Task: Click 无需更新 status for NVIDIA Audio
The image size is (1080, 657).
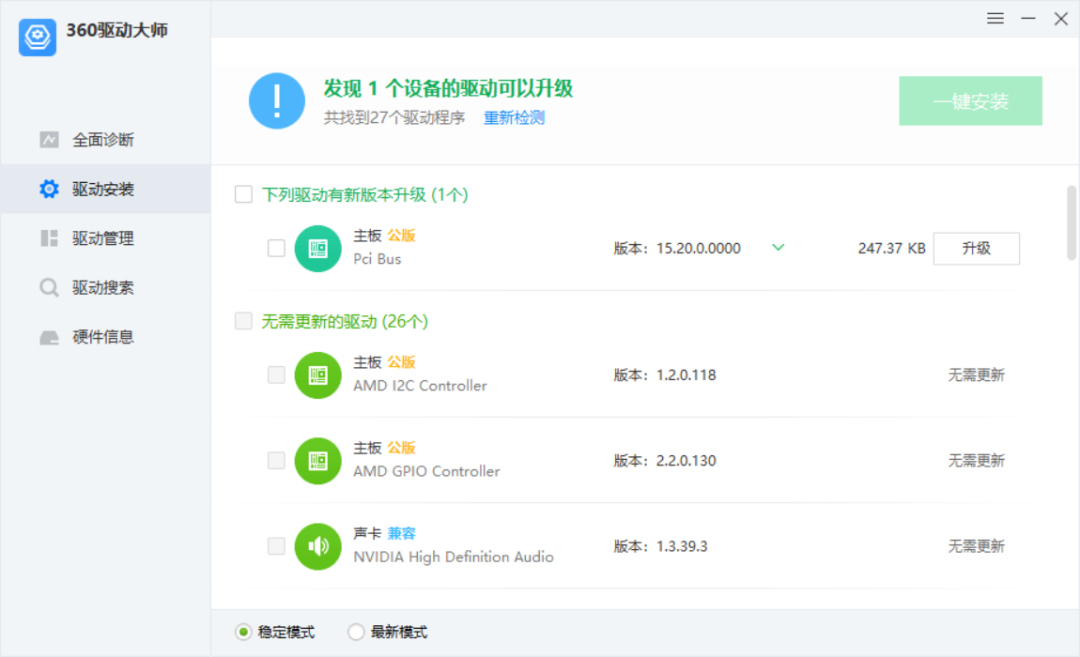Action: [x=976, y=546]
